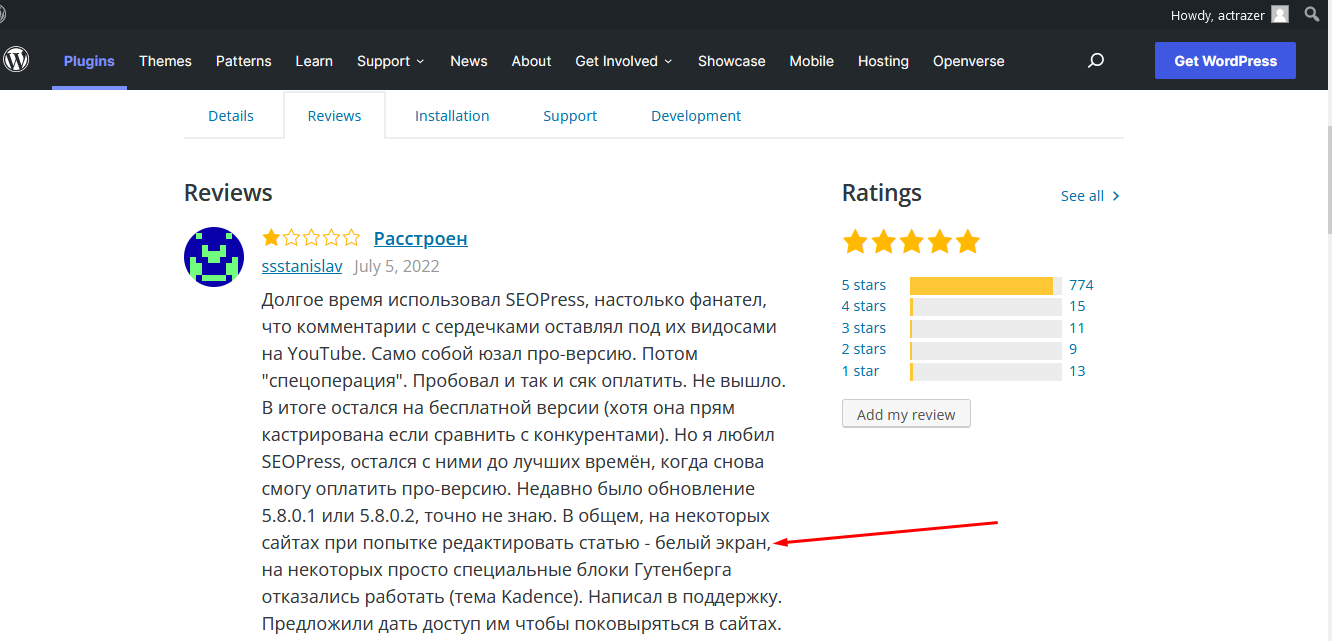The height and width of the screenshot is (641, 1332).
Task: Click the See all chevron arrow
Action: click(1116, 196)
